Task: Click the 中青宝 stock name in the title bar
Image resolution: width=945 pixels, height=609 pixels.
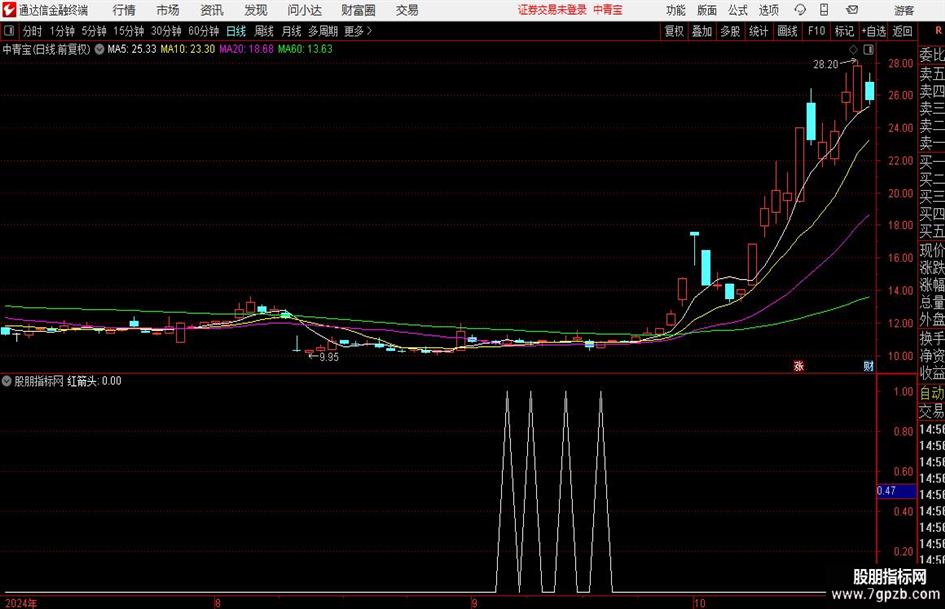Action: click(x=608, y=10)
